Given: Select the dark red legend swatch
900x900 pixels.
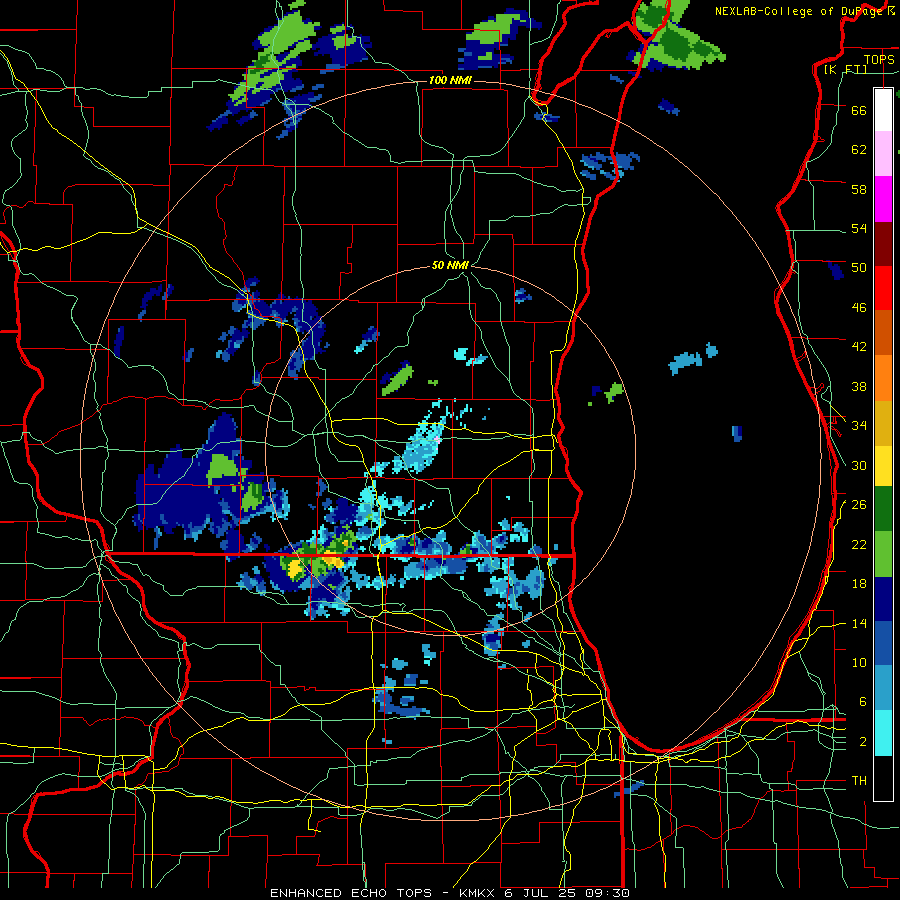Looking at the screenshot, I should tap(883, 244).
